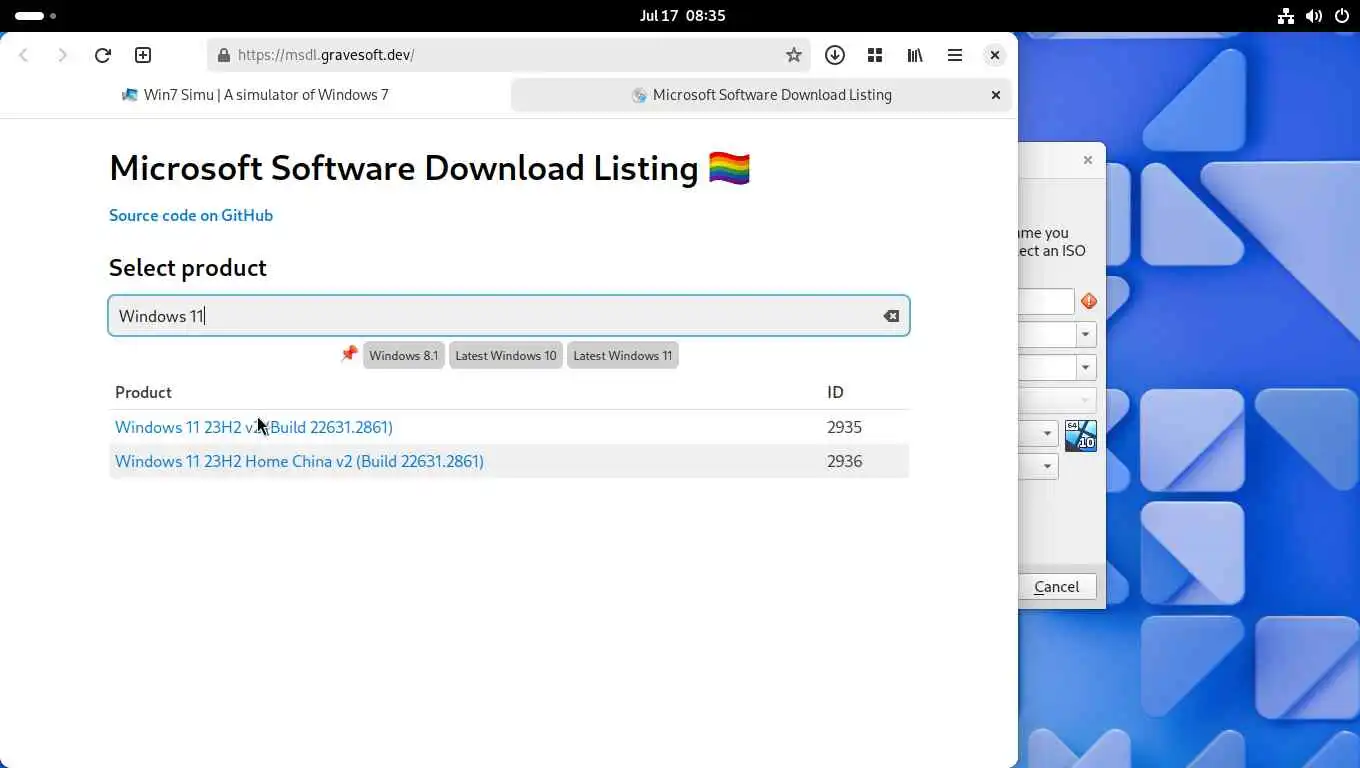Open the bookmarks library icon
The height and width of the screenshot is (768, 1360).
pyautogui.click(x=915, y=55)
